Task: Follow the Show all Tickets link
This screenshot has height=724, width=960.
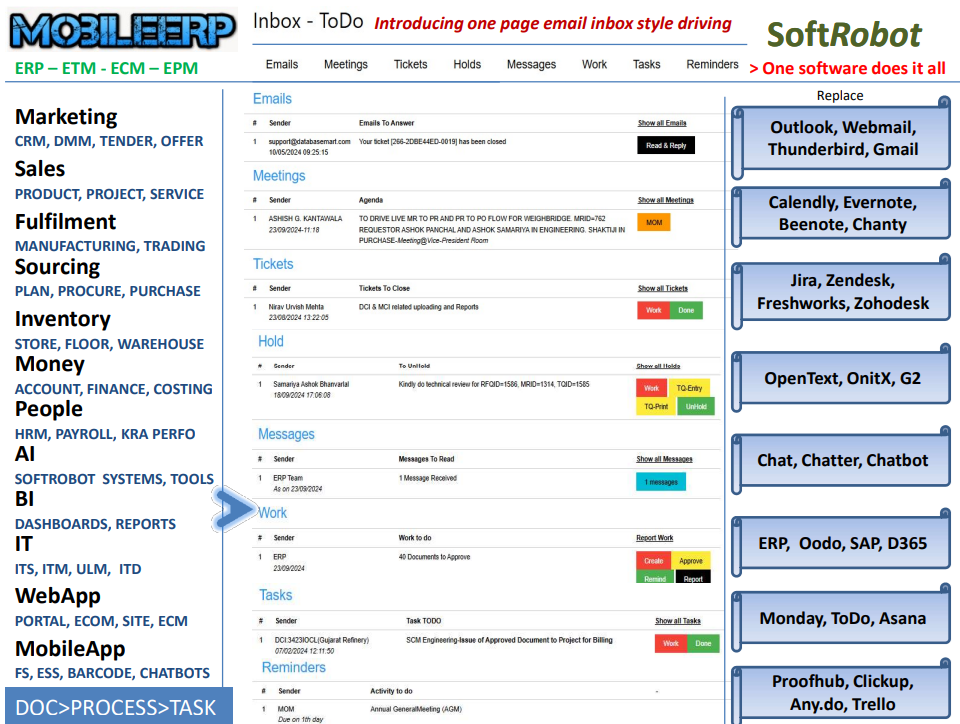Action: pos(662,288)
